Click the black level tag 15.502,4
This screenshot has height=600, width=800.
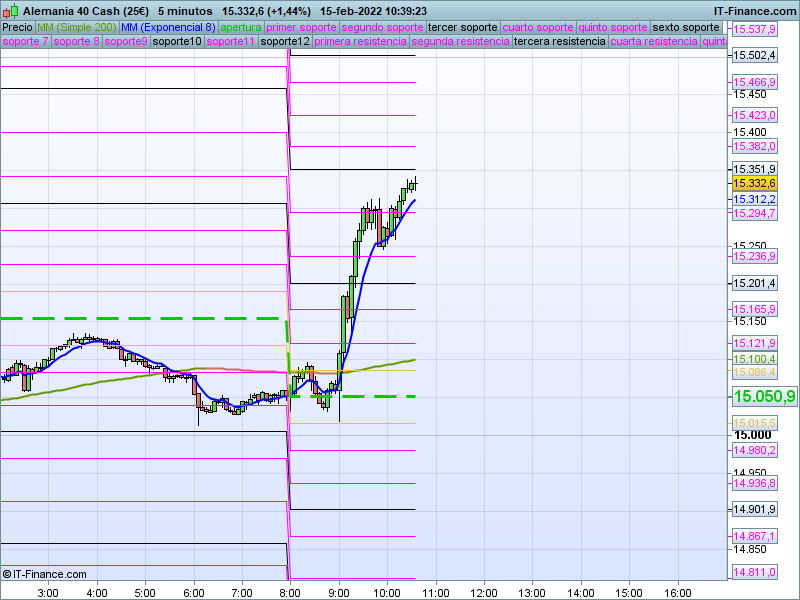pos(754,55)
